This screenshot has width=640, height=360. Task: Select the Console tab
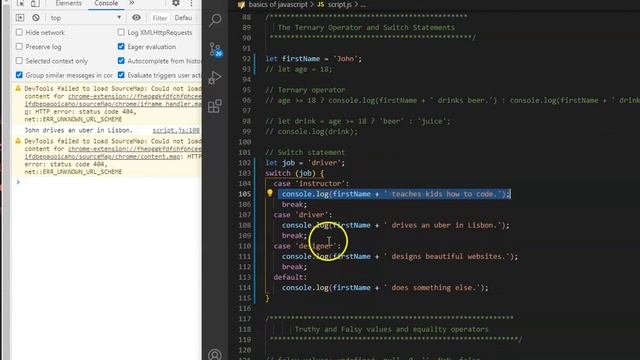click(106, 3)
